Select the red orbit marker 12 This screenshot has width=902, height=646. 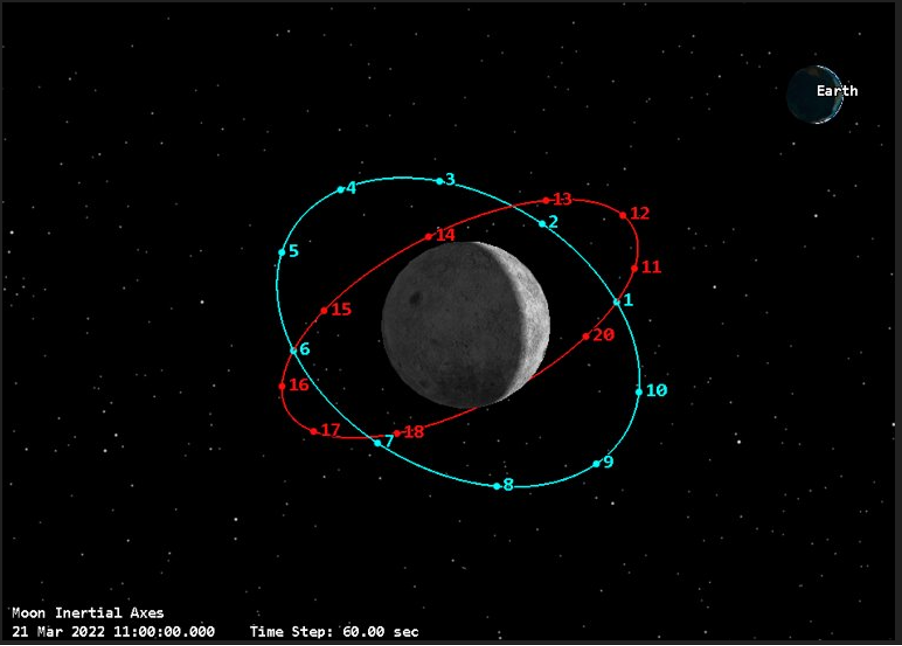[x=623, y=215]
